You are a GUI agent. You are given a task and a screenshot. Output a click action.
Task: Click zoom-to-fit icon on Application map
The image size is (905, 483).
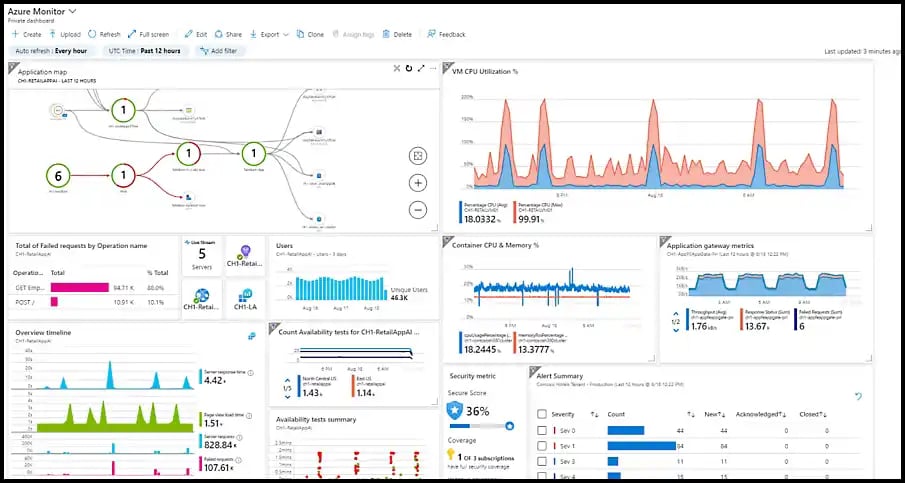pyautogui.click(x=417, y=156)
